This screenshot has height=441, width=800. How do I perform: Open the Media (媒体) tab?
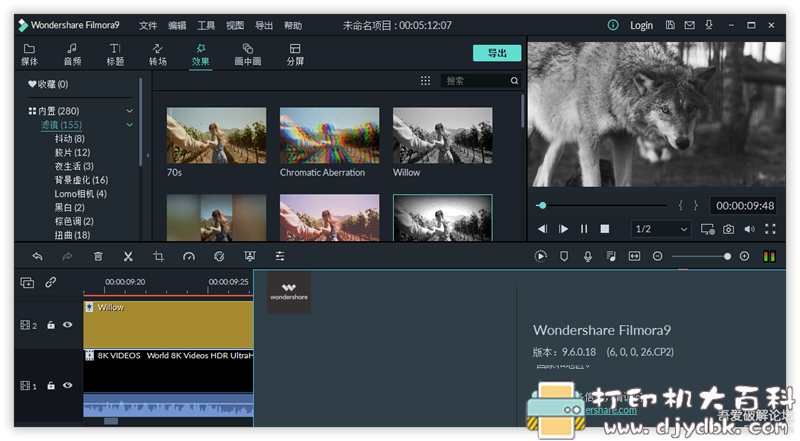click(x=29, y=55)
